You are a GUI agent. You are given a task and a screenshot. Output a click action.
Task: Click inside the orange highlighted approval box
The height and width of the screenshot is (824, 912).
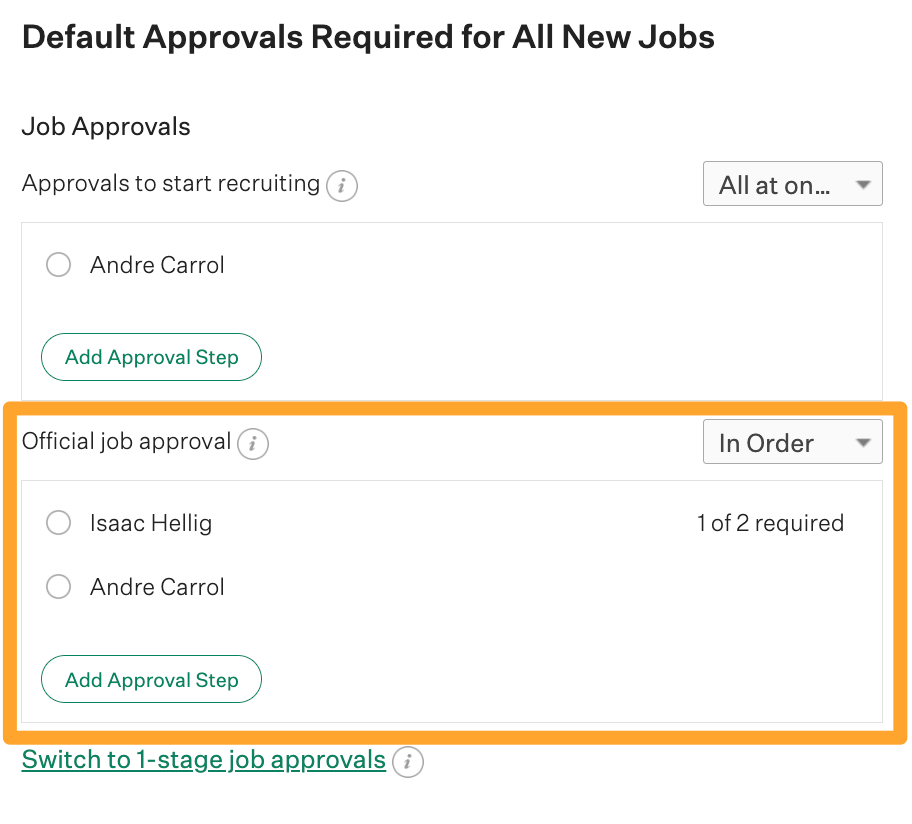[x=450, y=620]
